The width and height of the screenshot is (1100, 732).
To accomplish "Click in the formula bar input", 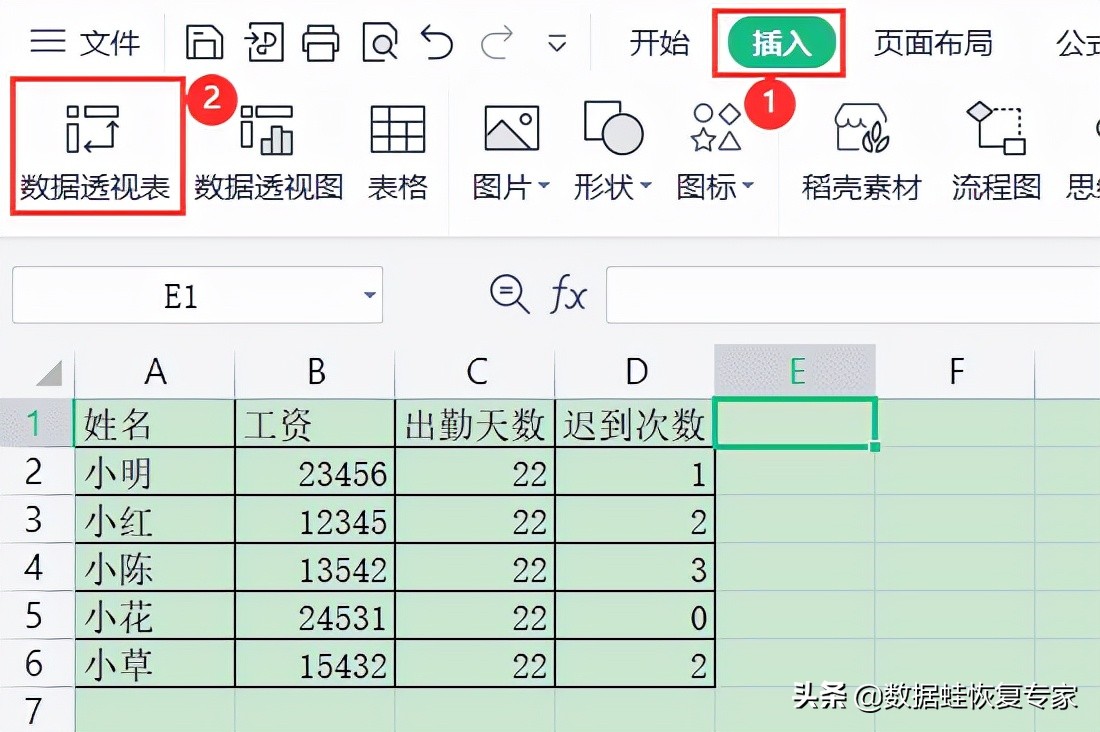I will (x=852, y=295).
